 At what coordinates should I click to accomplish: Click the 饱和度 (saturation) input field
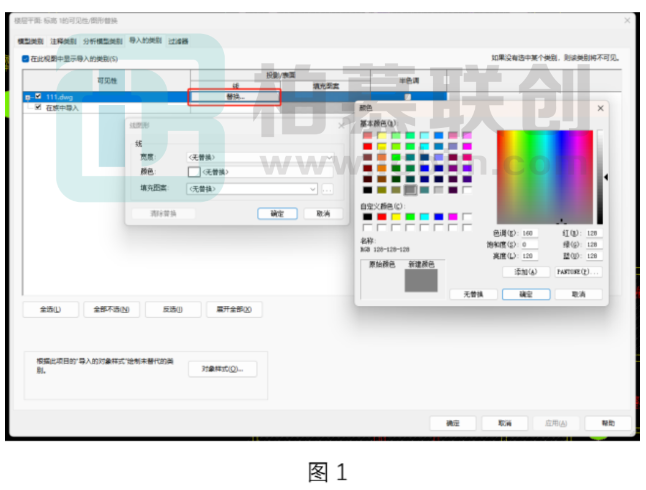tap(529, 244)
